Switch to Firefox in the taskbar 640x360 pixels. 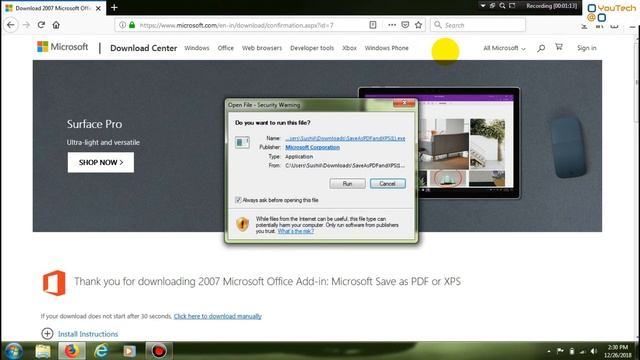pyautogui.click(x=72, y=351)
